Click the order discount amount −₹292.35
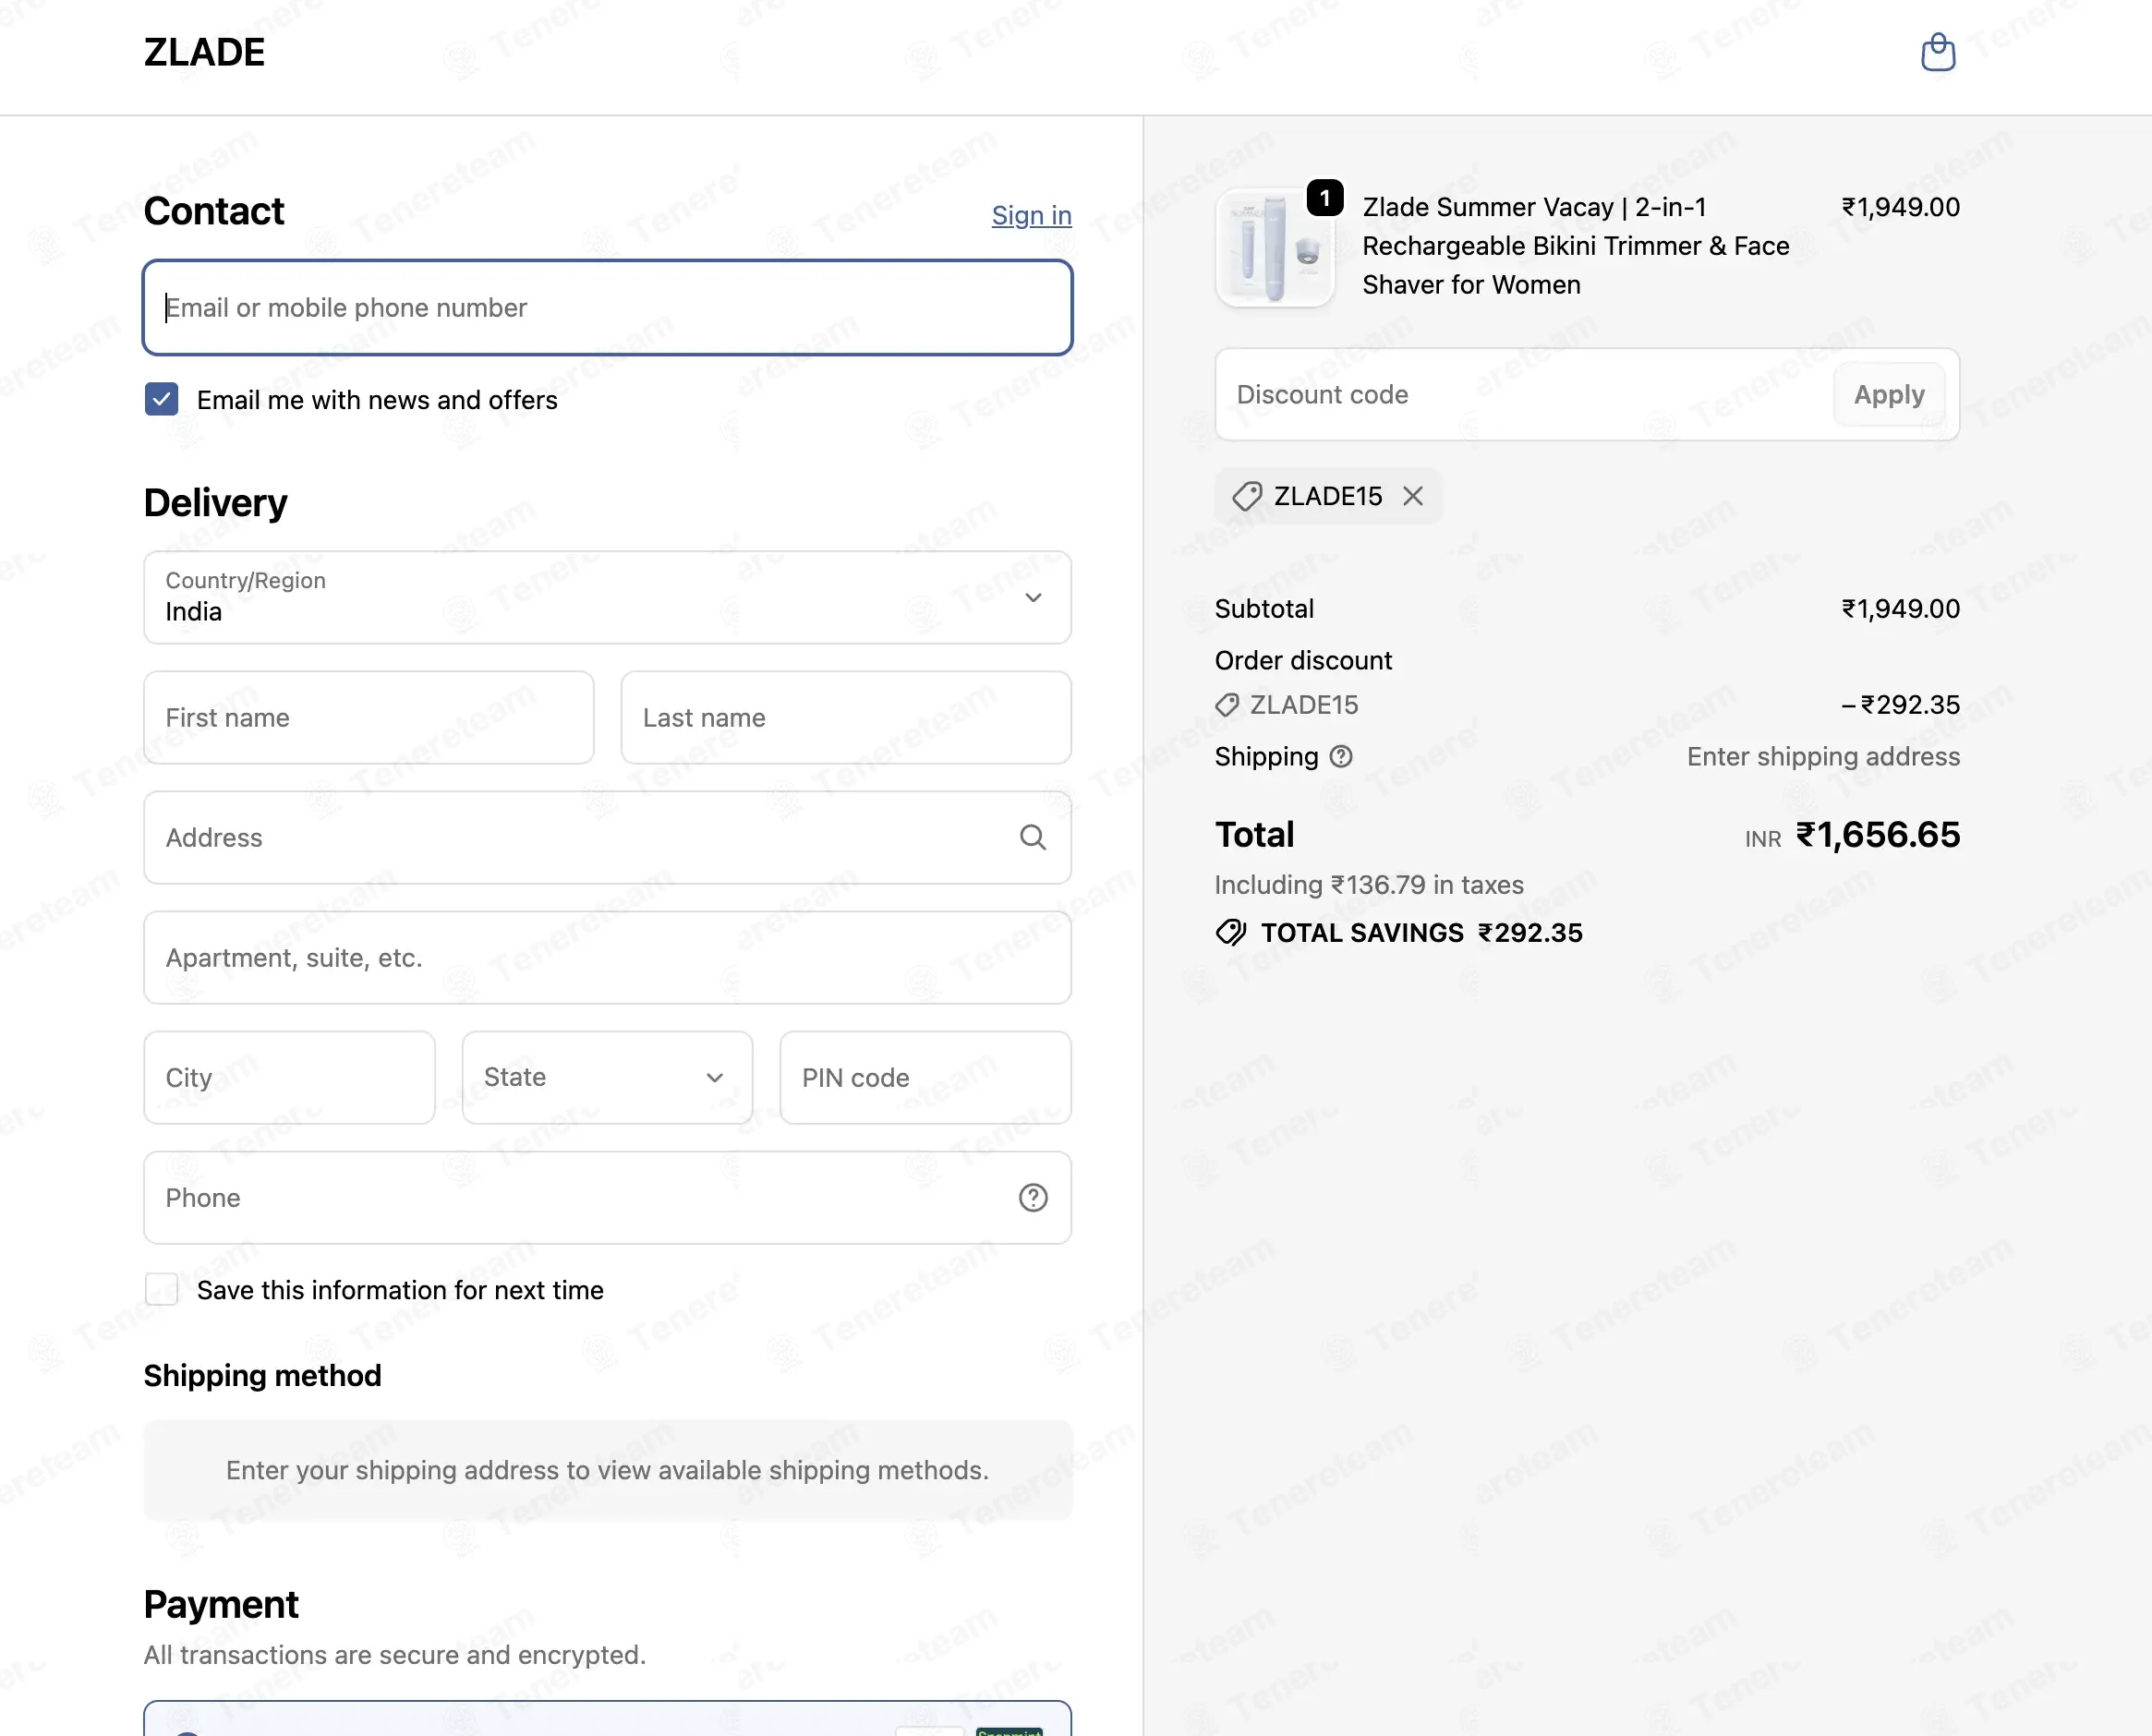This screenshot has width=2152, height=1736. (1900, 705)
